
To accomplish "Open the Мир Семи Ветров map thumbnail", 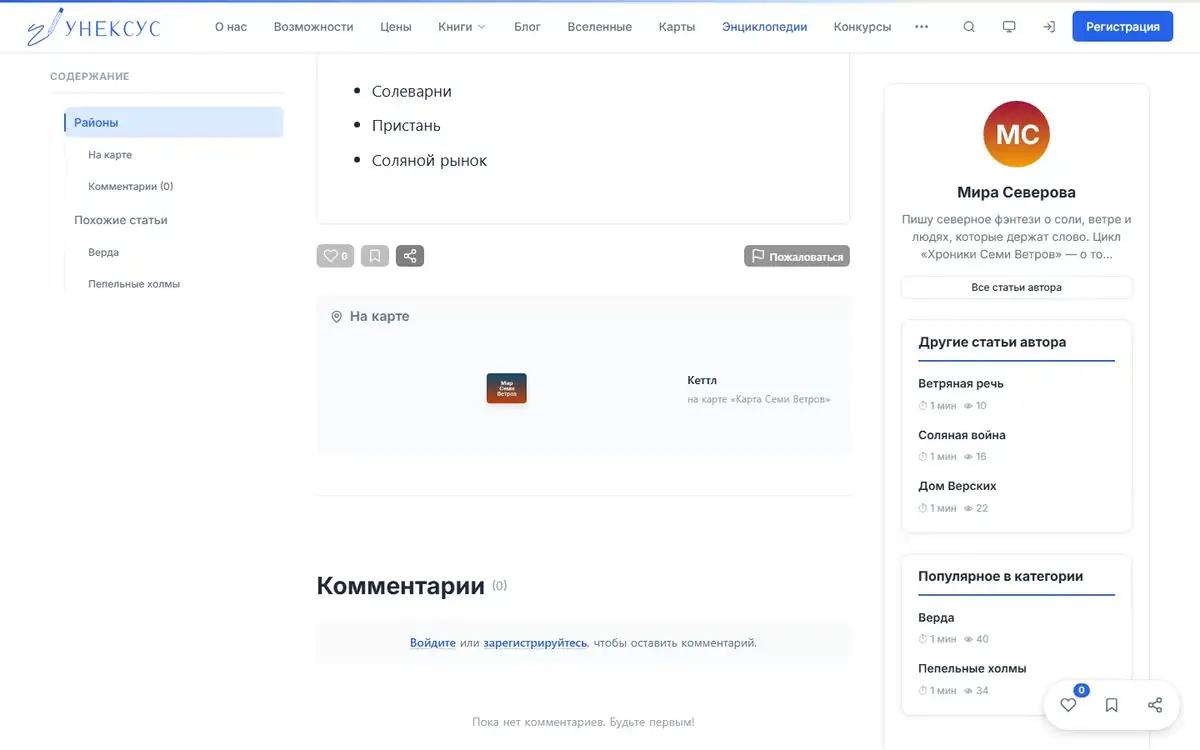I will point(506,388).
